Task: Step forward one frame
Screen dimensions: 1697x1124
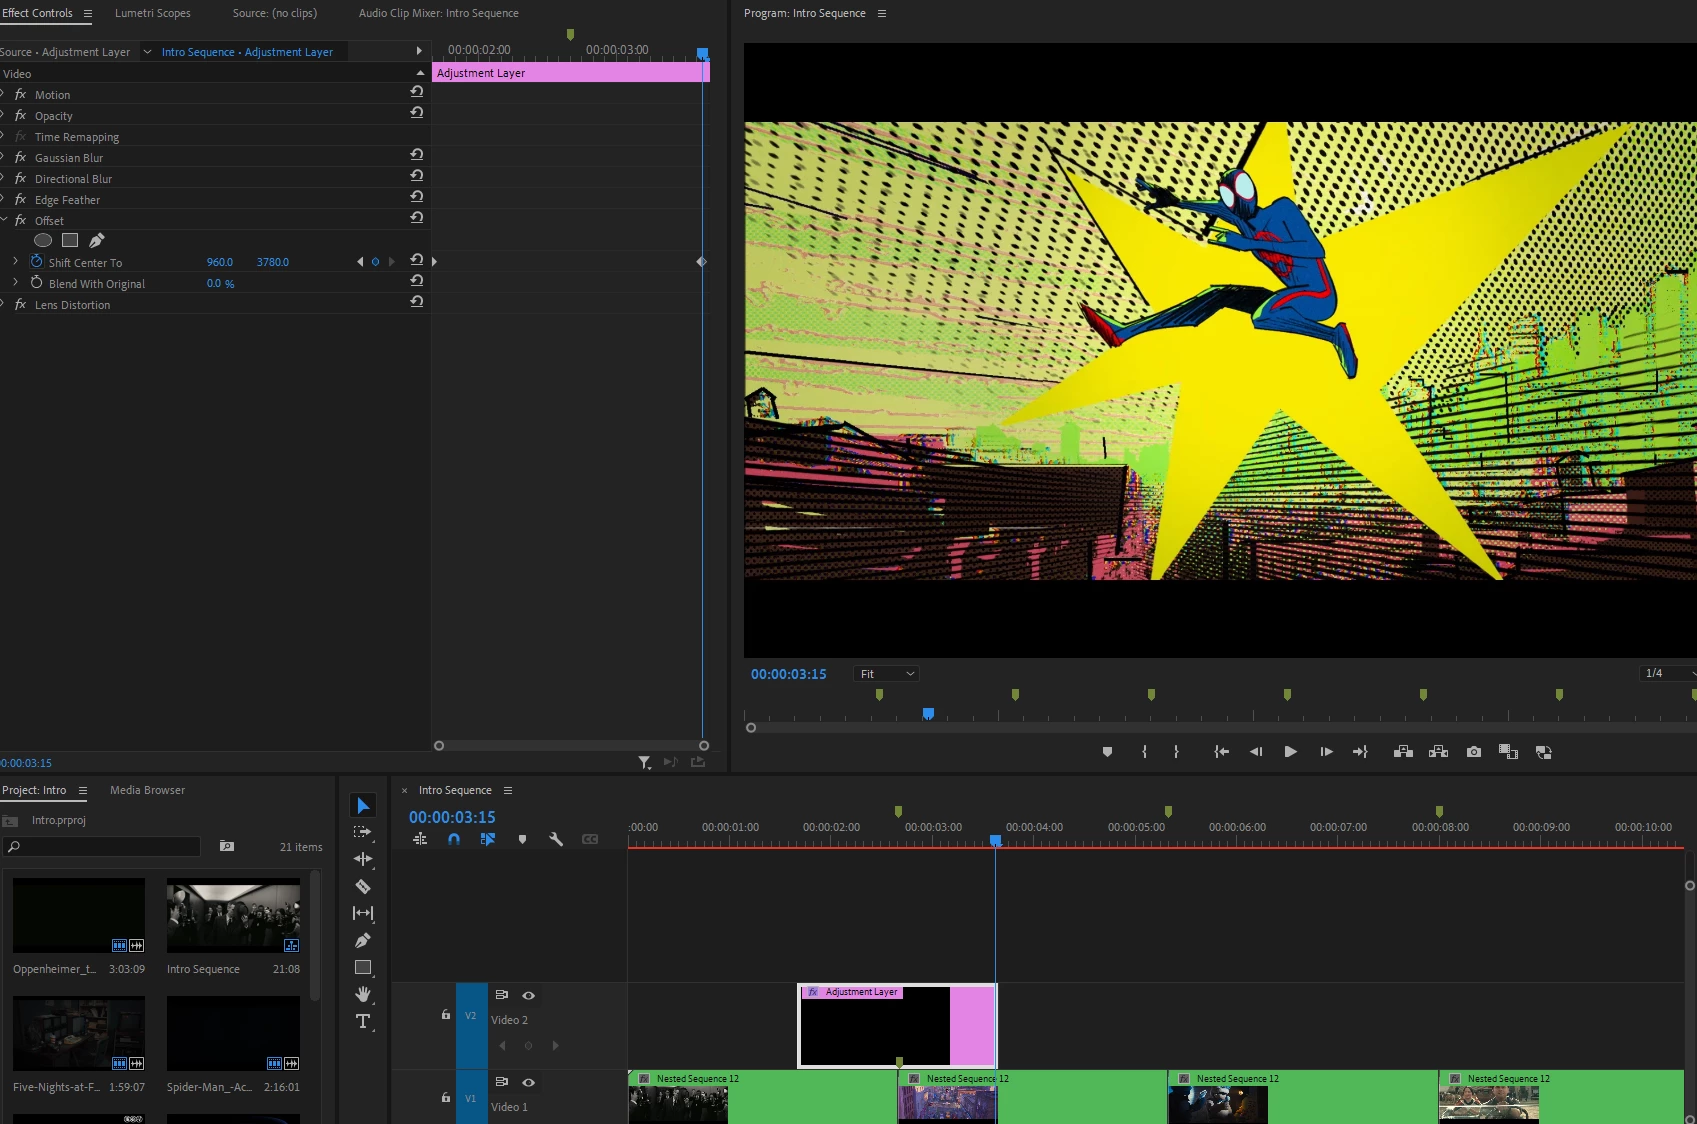Action: [1326, 752]
